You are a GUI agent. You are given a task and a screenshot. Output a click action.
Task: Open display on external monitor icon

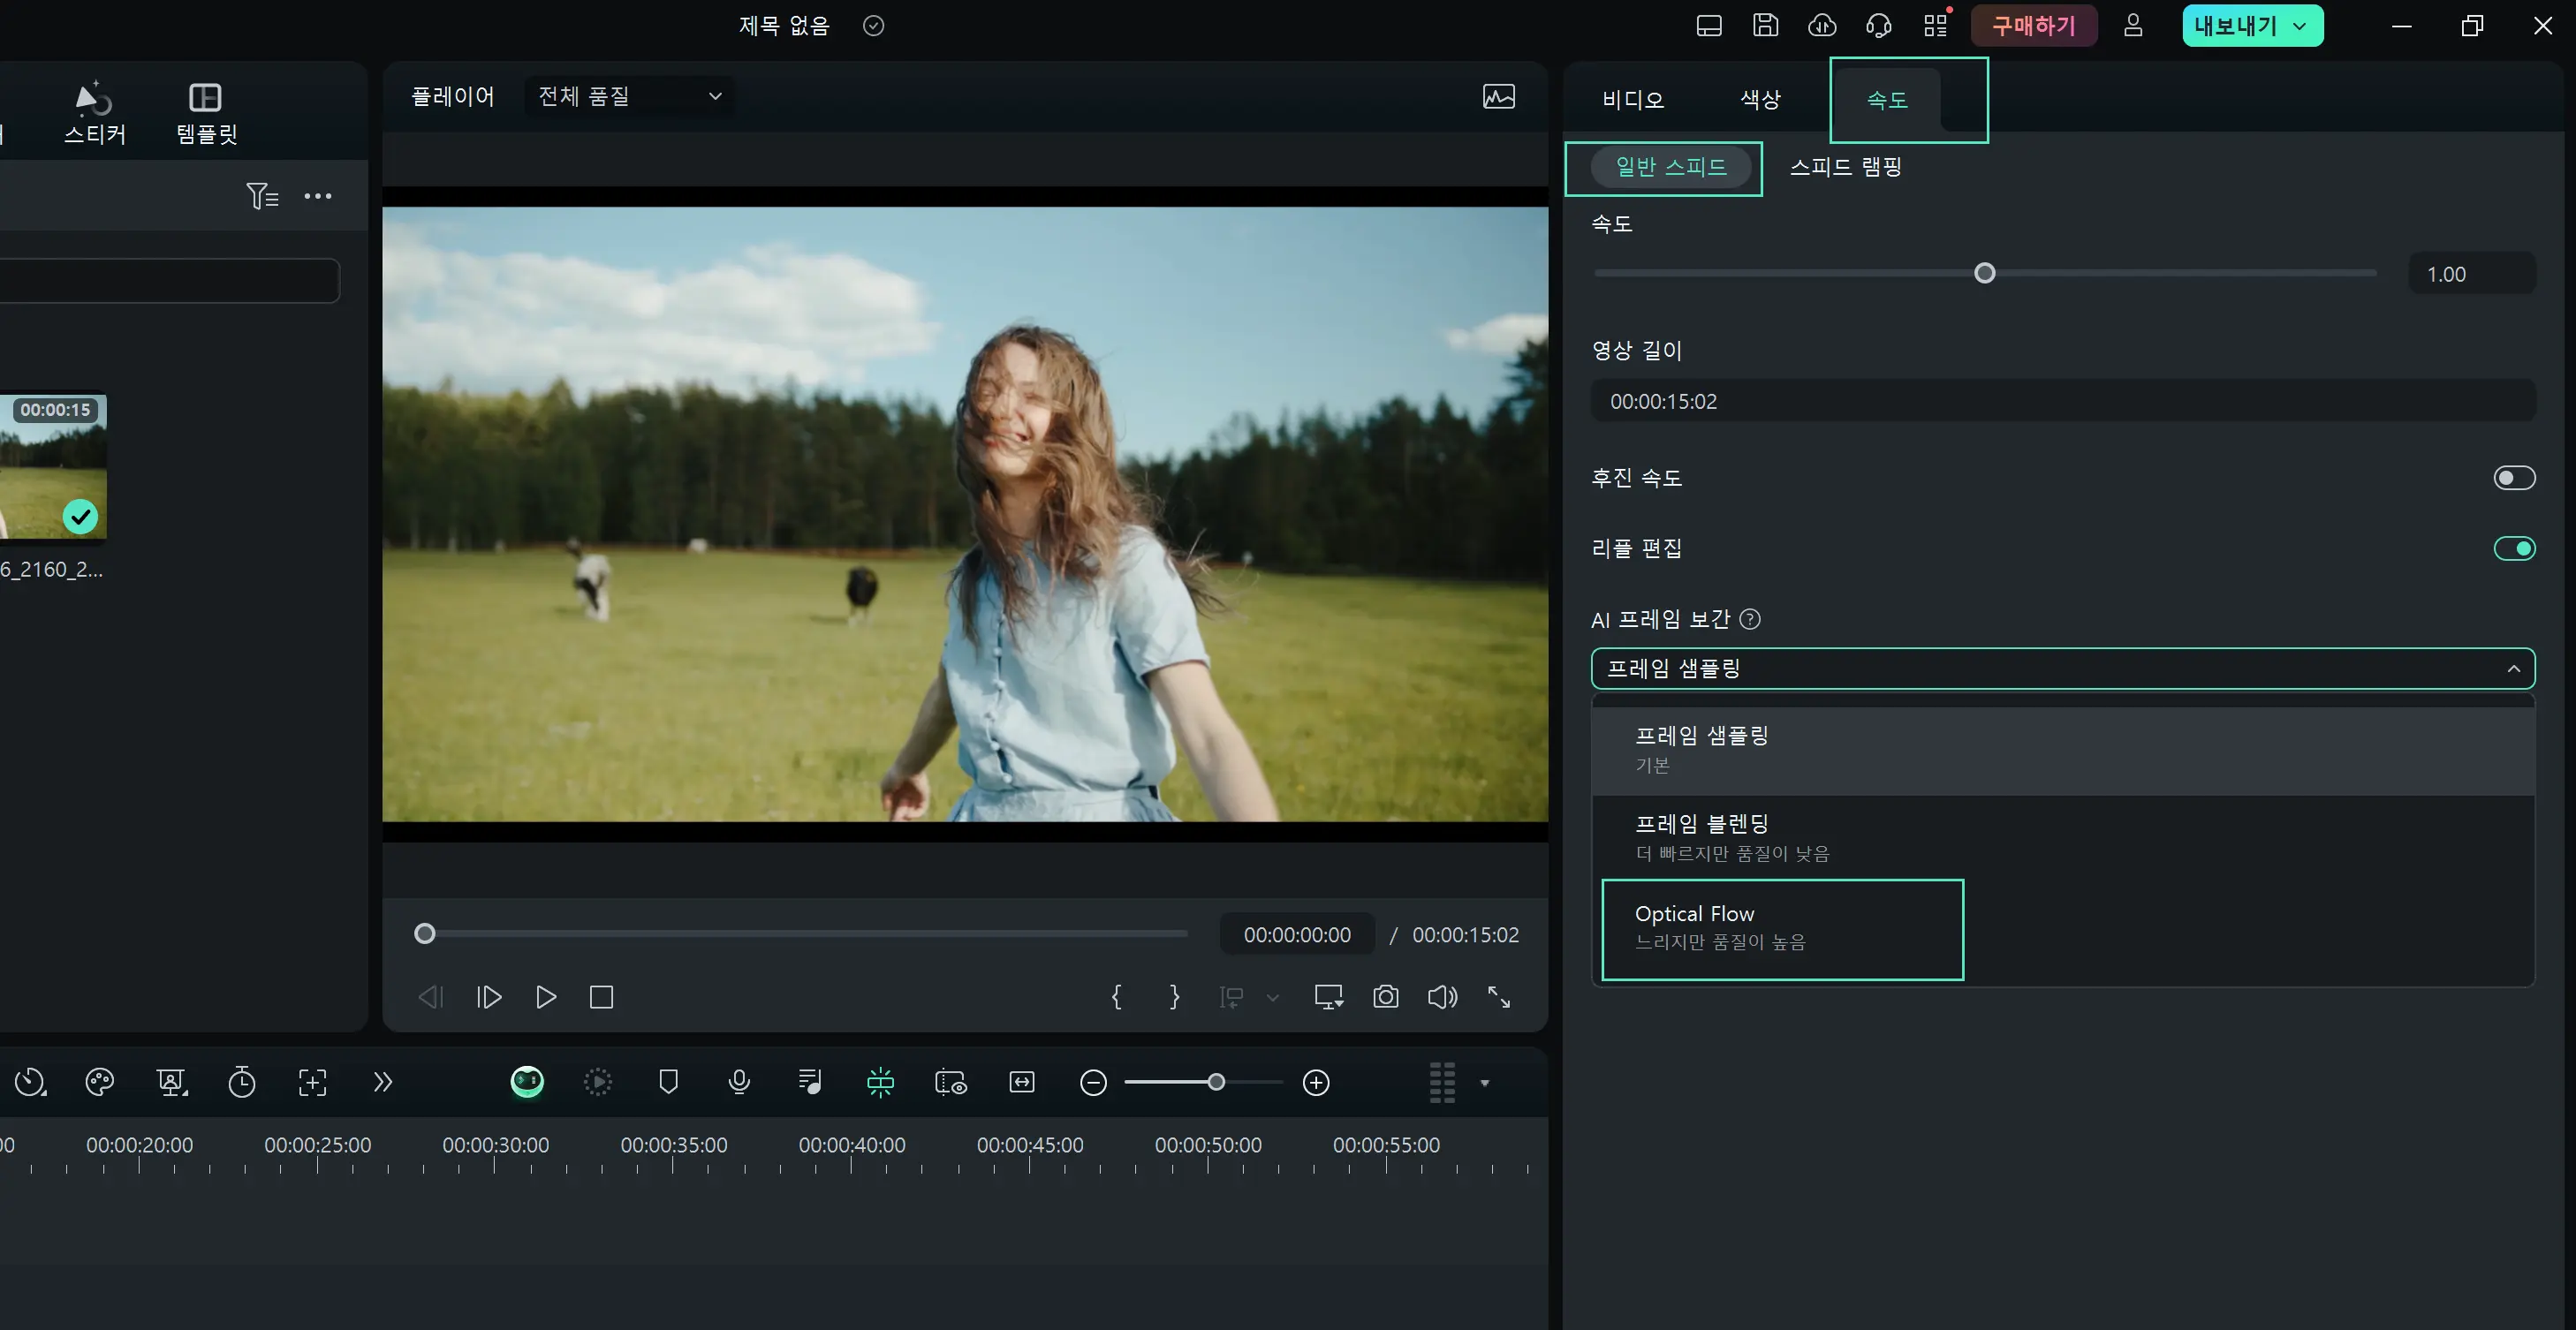tap(1328, 997)
